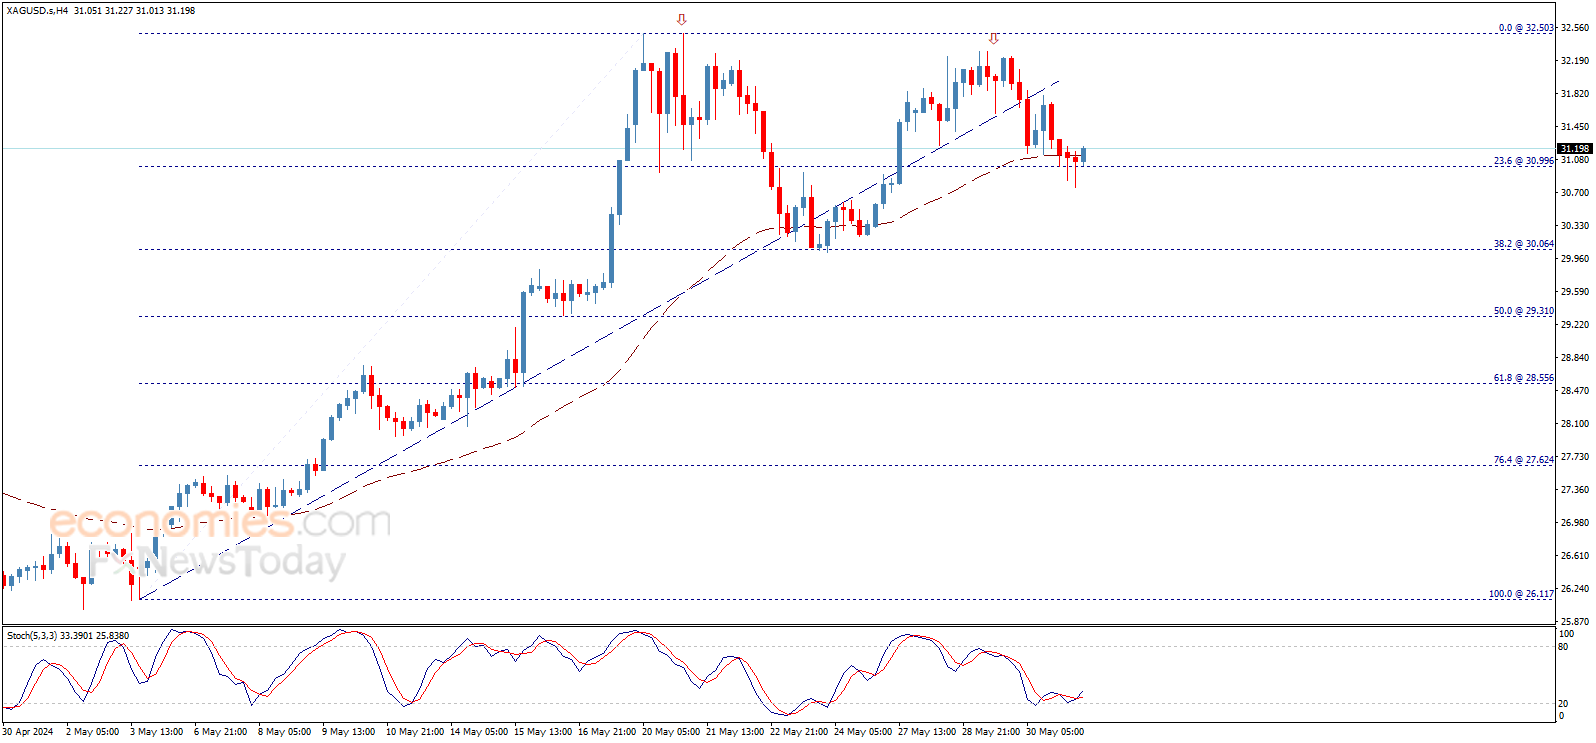Screen dimensions: 1596x743
Task: Select the 50.0 @ 29.310 Fibonacci level label
Action: pyautogui.click(x=1523, y=311)
